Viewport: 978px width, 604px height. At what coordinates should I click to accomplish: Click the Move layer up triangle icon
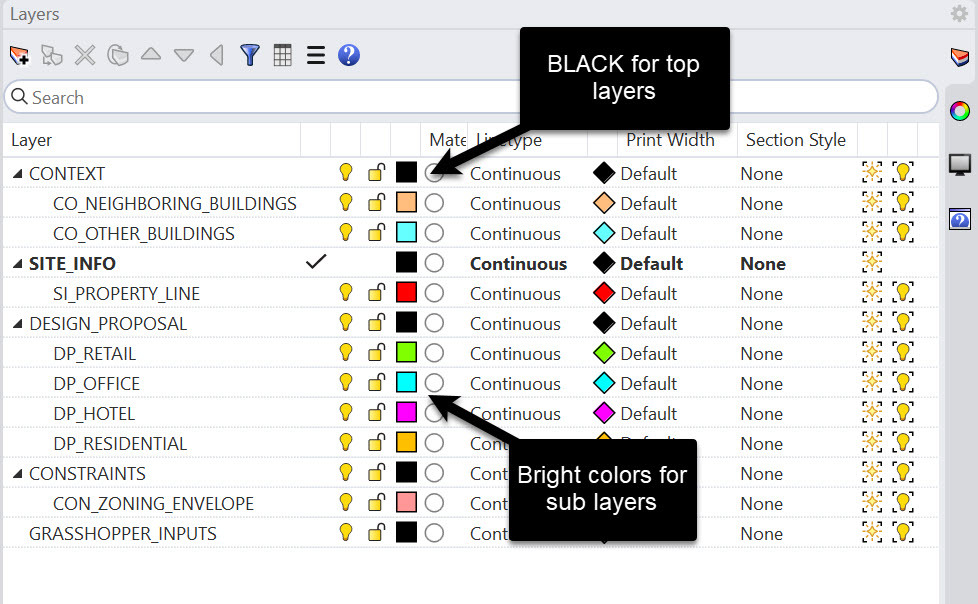151,54
